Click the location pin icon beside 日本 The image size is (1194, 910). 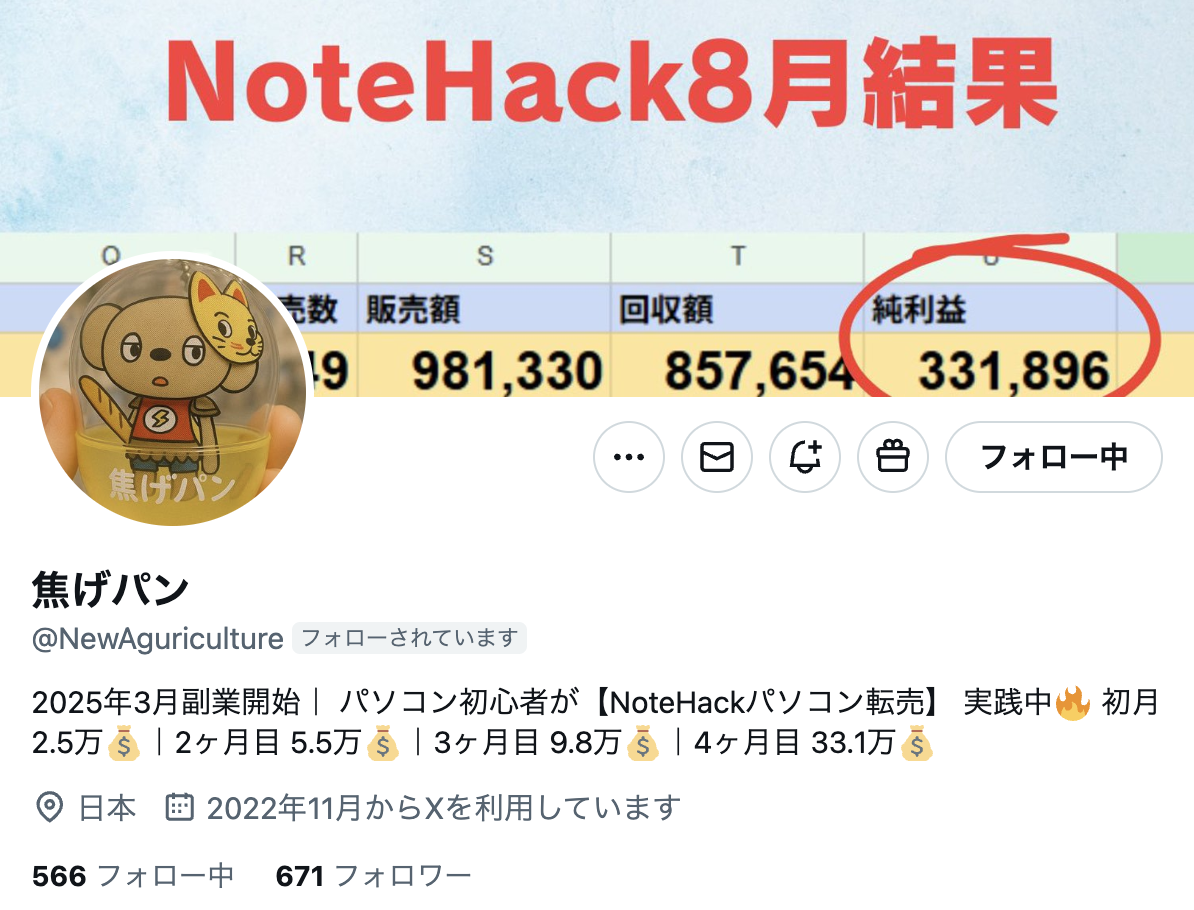(49, 807)
